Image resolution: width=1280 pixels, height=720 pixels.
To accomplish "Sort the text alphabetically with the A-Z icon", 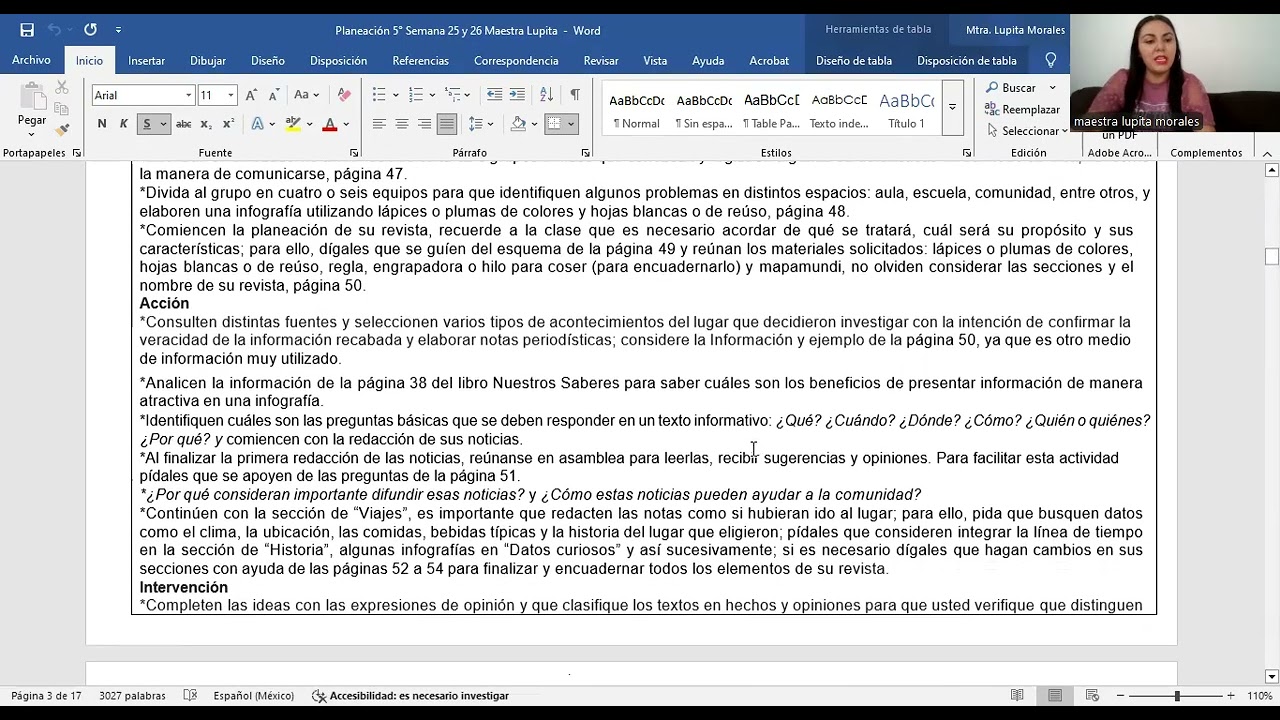I will click(546, 95).
